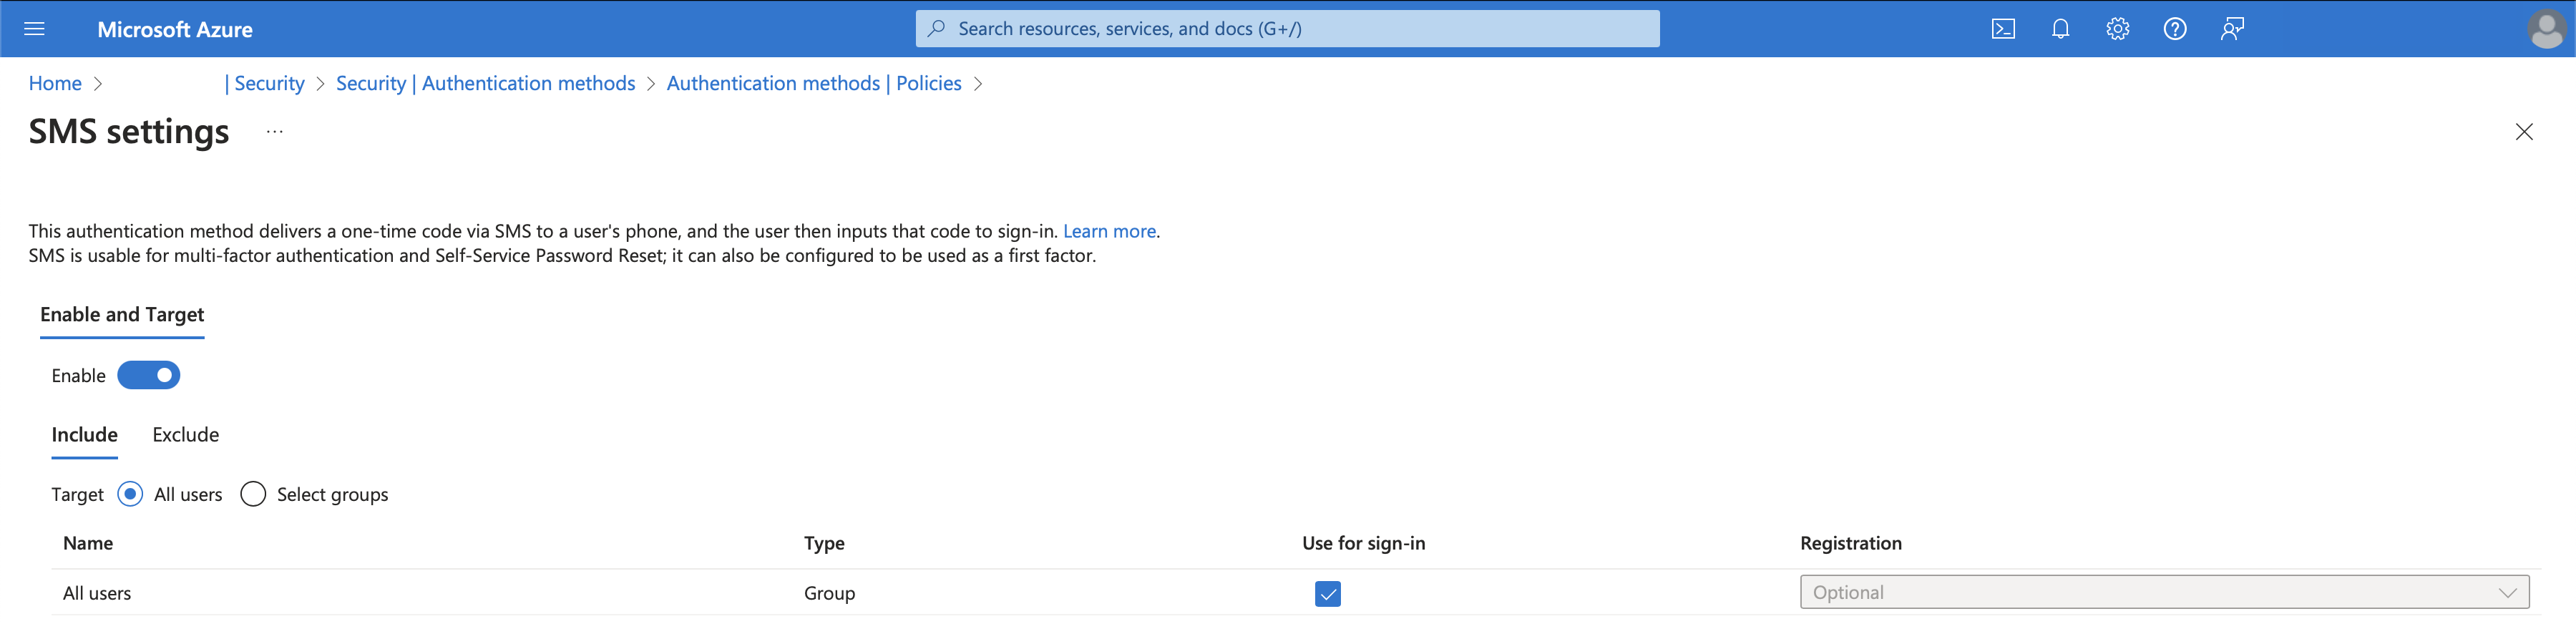
Task: Open the hamburger portal menu
Action: coord(34,29)
